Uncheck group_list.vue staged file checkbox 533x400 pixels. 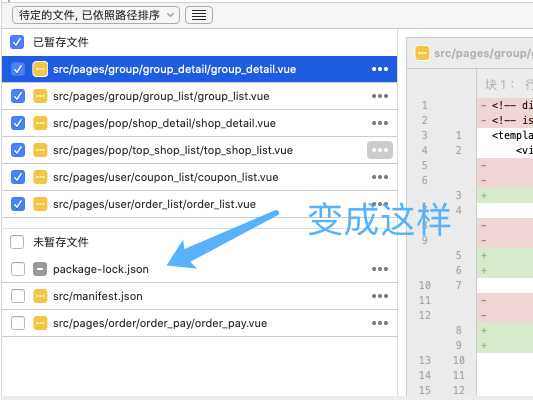click(18, 96)
